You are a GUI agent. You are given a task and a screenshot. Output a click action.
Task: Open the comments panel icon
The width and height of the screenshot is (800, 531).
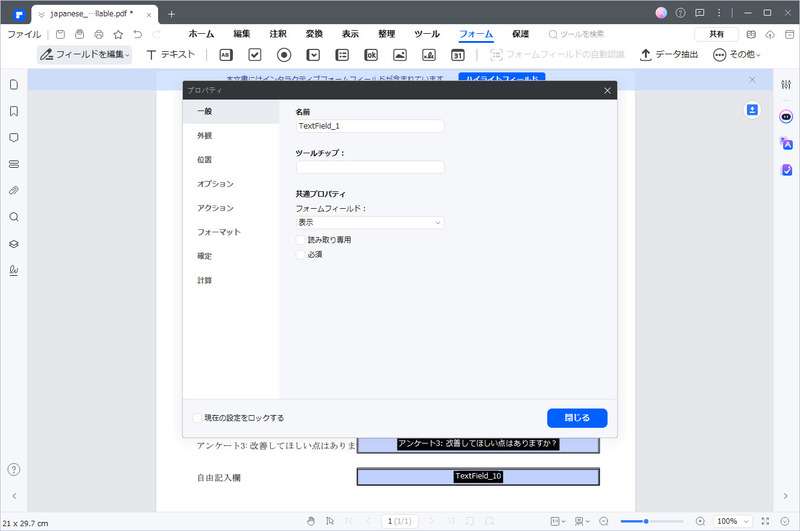tap(14, 138)
